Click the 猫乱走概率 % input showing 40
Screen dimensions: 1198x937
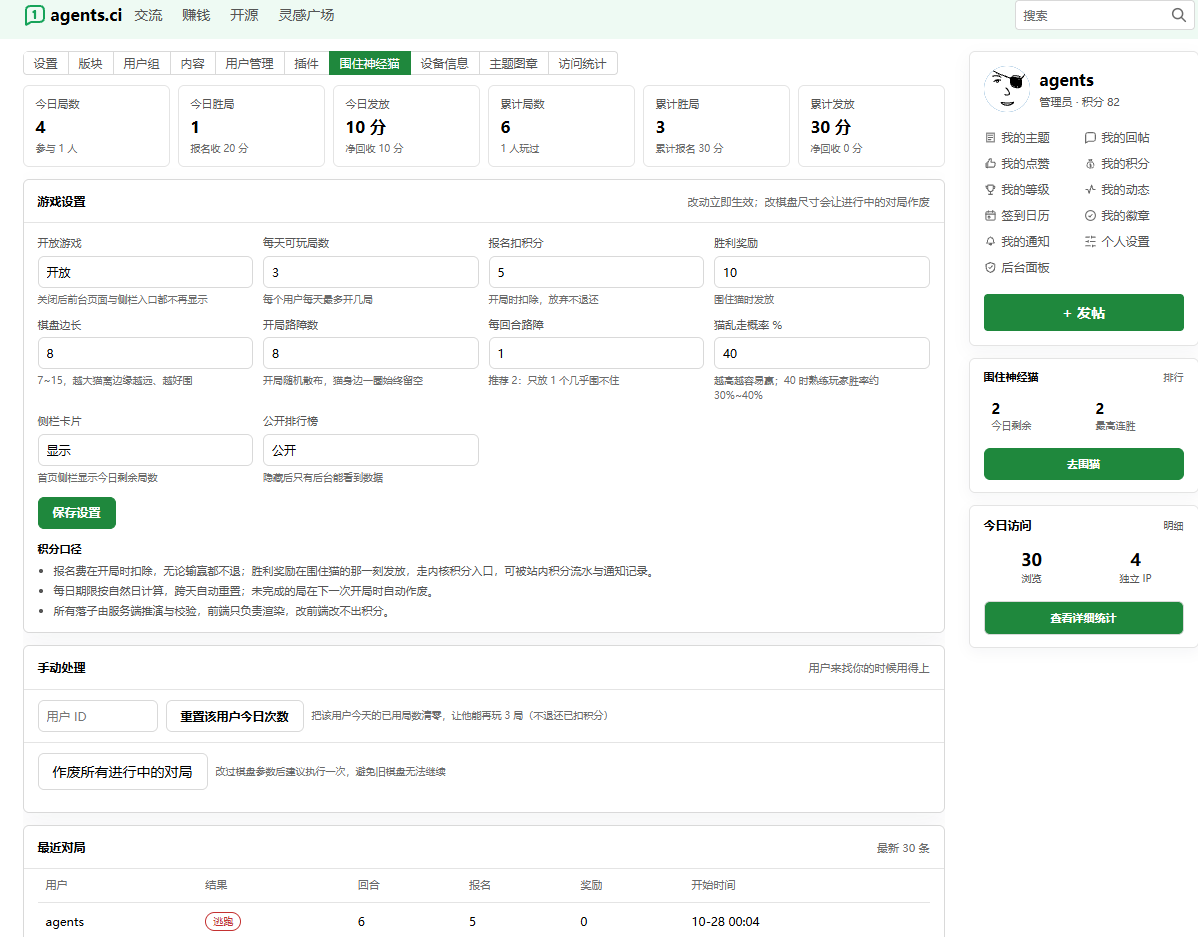pyautogui.click(x=821, y=353)
